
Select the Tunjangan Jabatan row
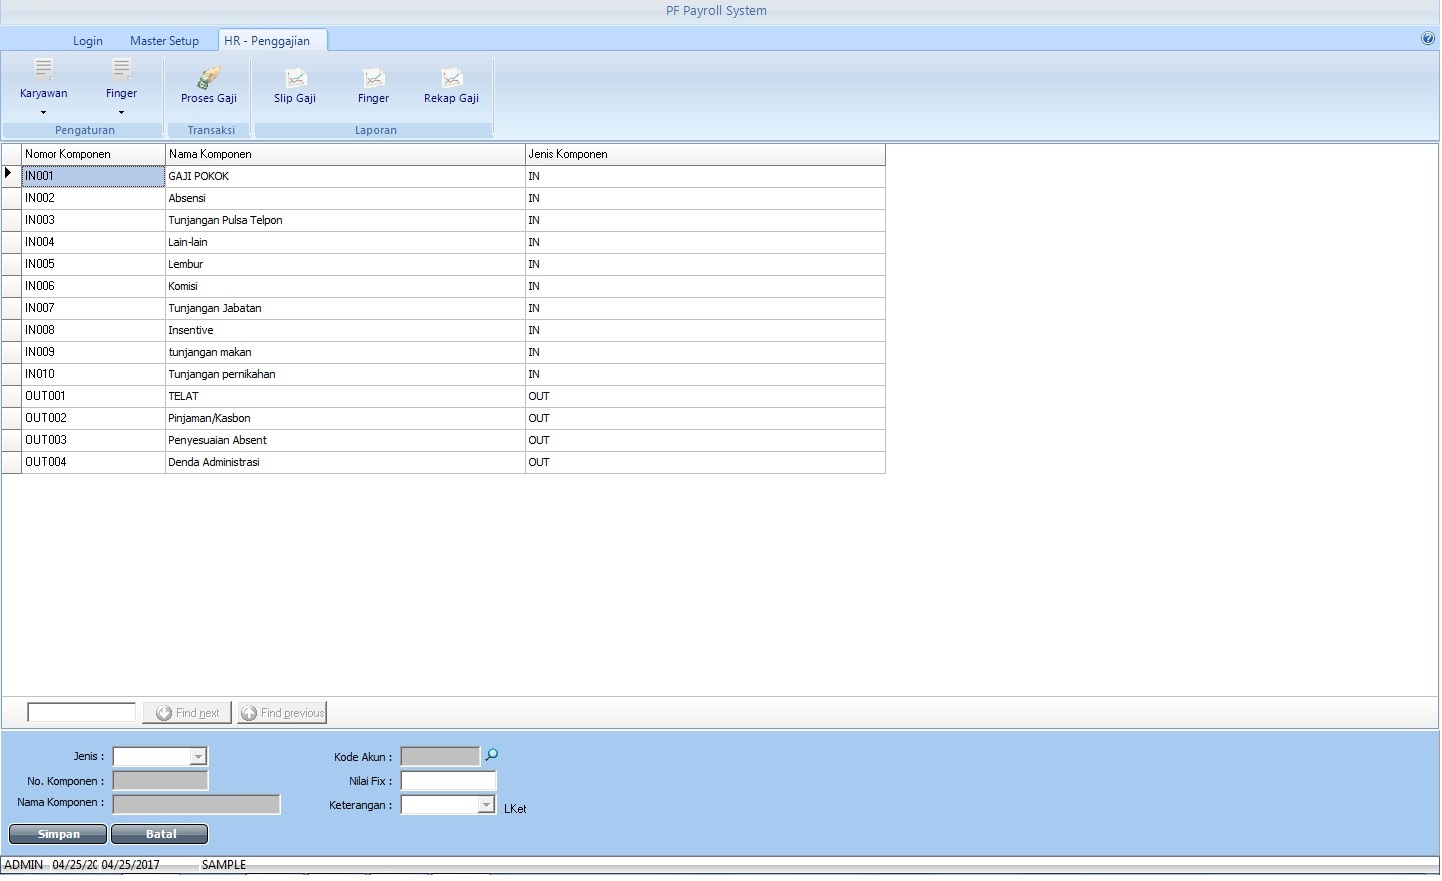(x=214, y=308)
